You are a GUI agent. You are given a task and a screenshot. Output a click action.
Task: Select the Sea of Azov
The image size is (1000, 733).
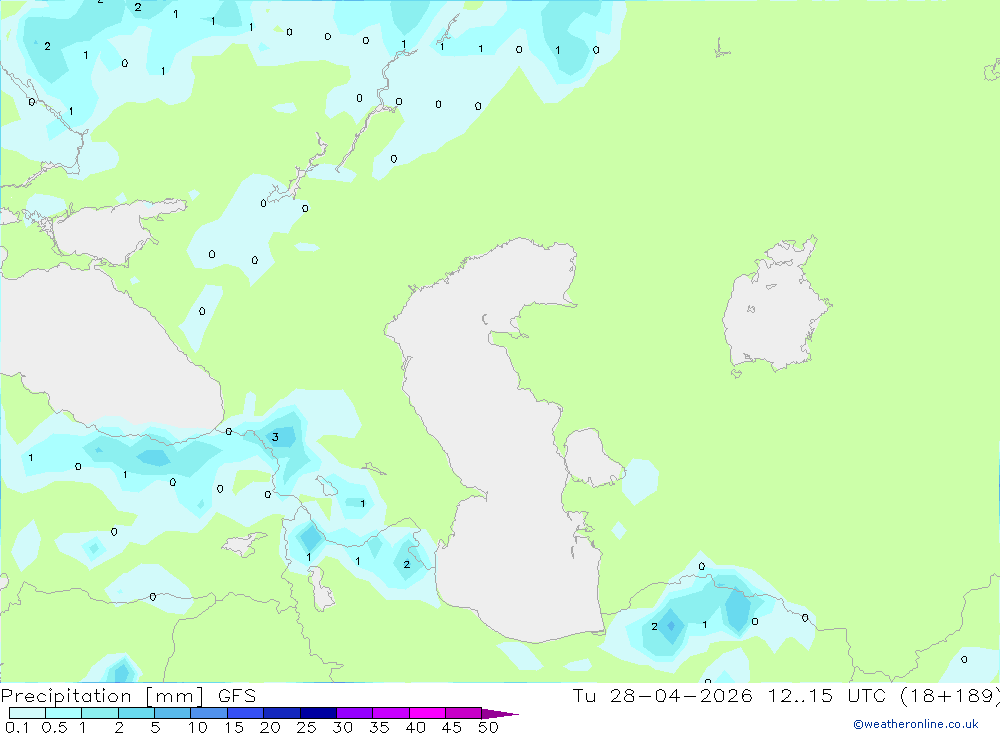click(x=105, y=233)
